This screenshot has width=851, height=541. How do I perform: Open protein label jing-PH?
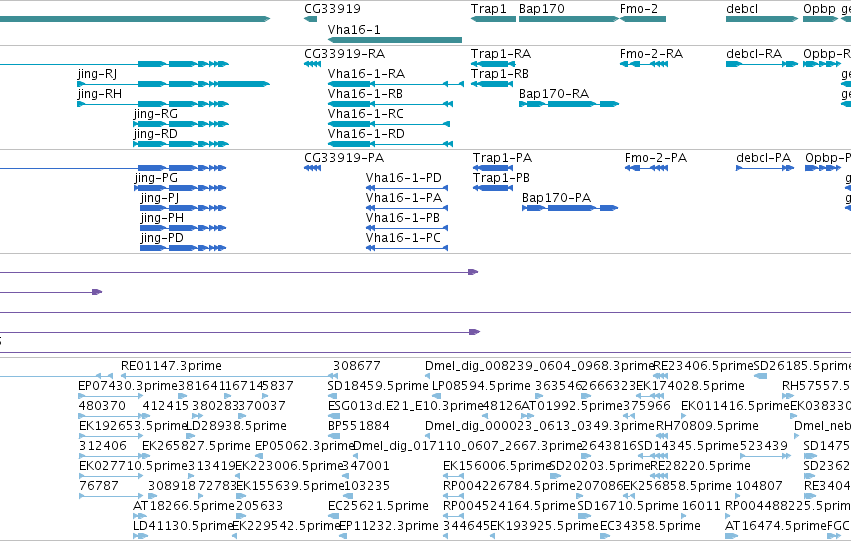coord(162,218)
